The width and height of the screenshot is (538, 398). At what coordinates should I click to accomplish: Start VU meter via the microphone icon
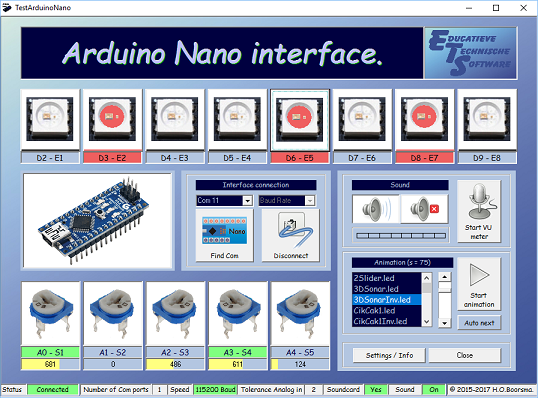click(479, 211)
